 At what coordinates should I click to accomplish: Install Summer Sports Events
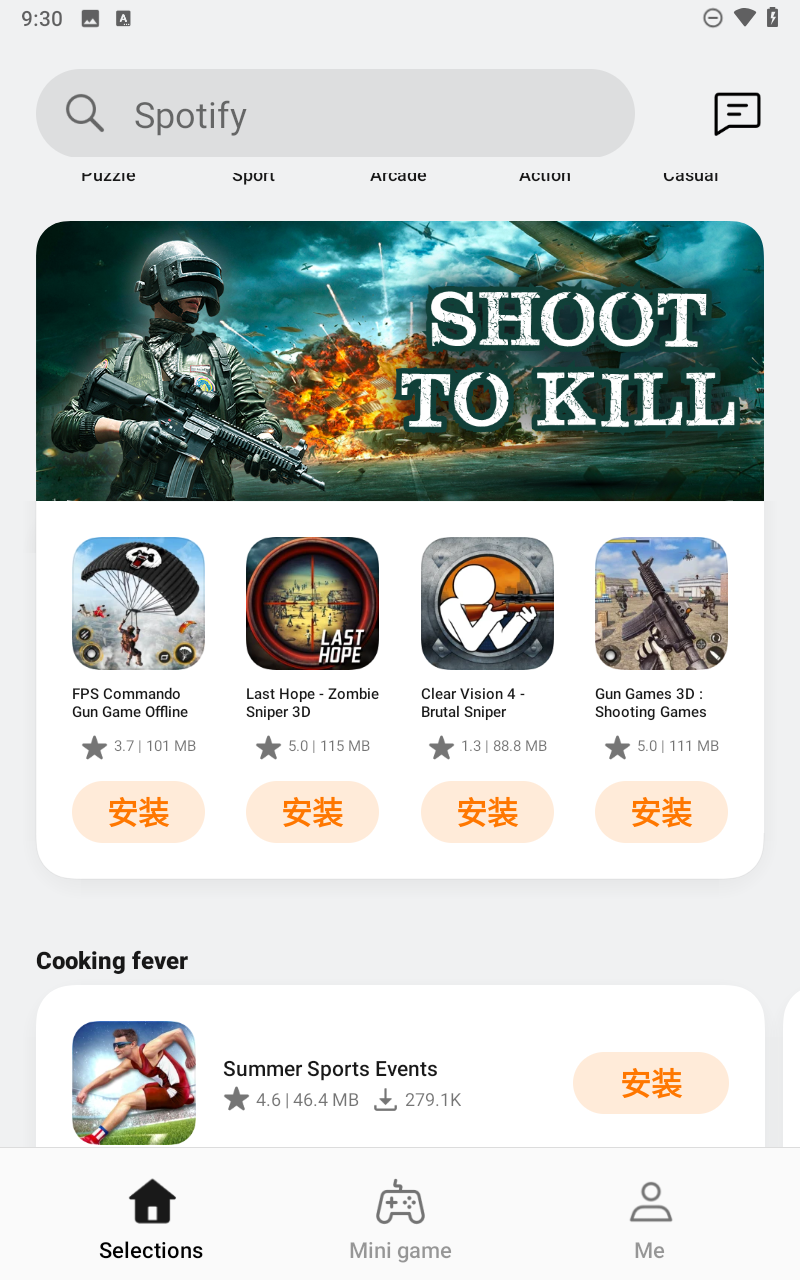[651, 1083]
